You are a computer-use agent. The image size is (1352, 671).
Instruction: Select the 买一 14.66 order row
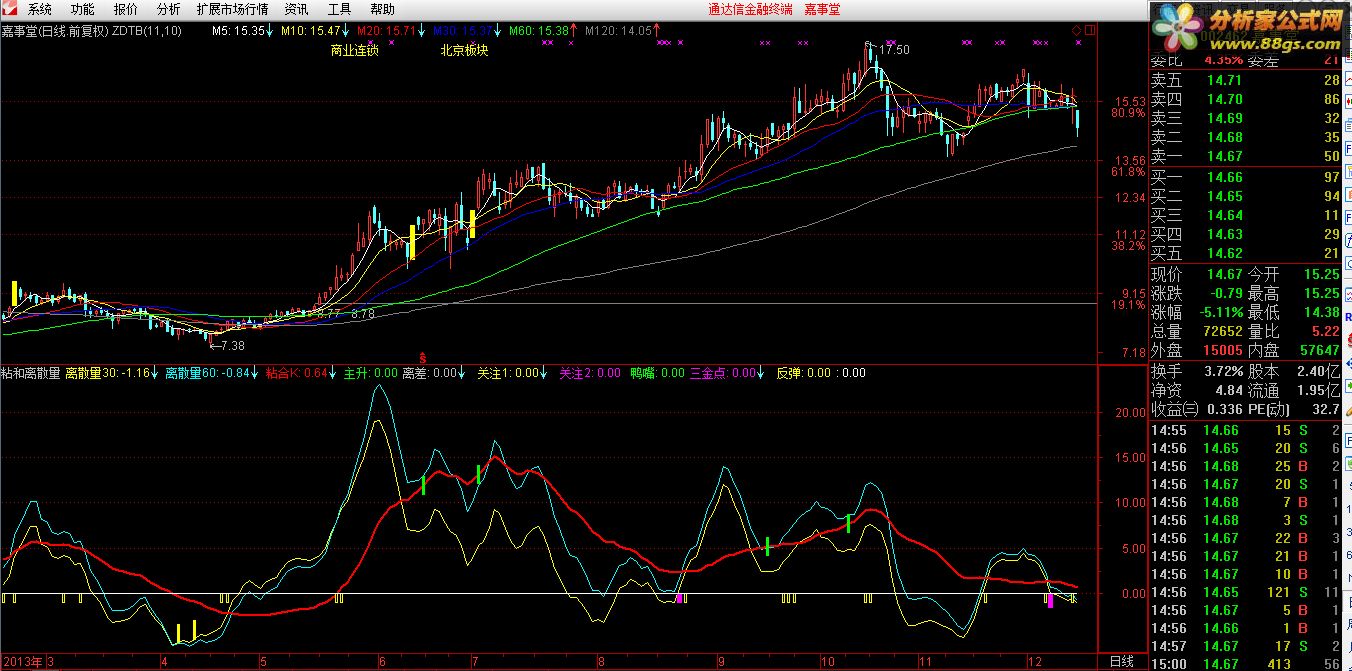1246,177
